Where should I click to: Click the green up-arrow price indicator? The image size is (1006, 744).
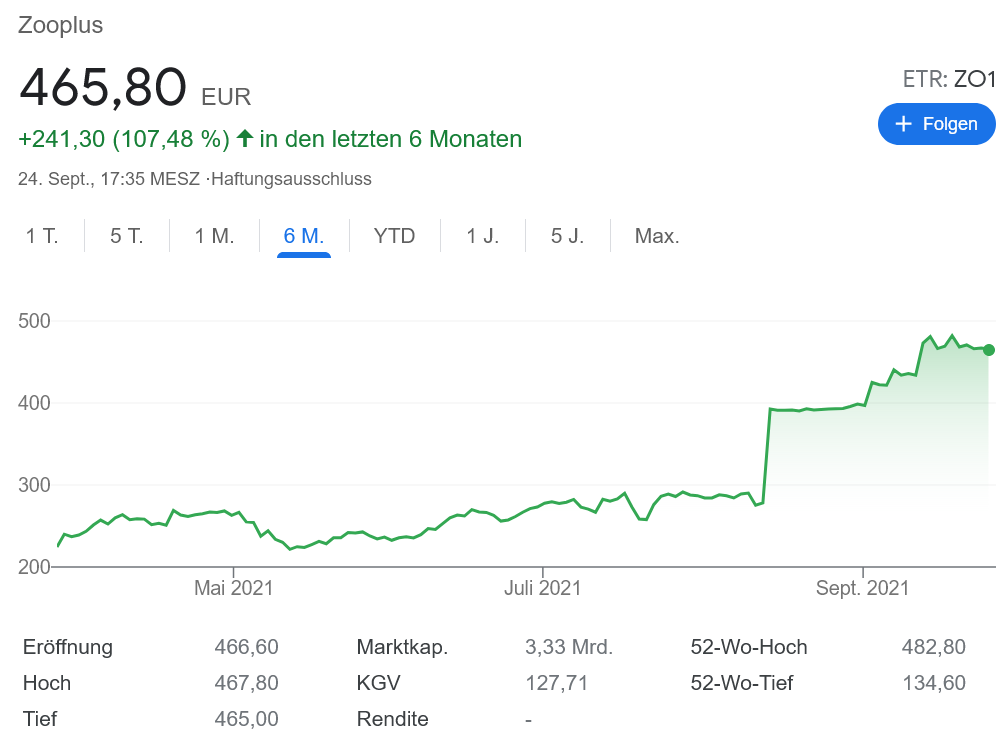[x=245, y=139]
